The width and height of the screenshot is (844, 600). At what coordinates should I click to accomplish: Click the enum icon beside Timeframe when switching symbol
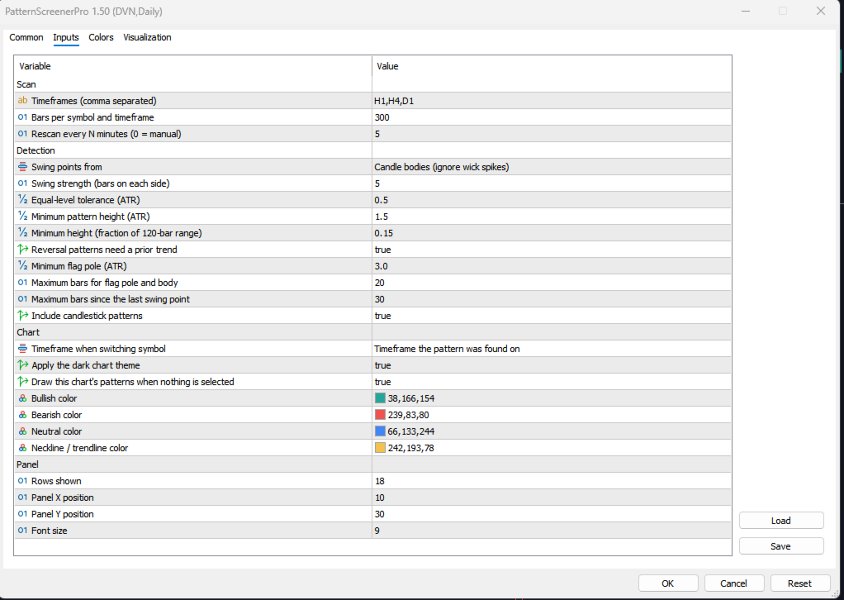[x=22, y=349]
